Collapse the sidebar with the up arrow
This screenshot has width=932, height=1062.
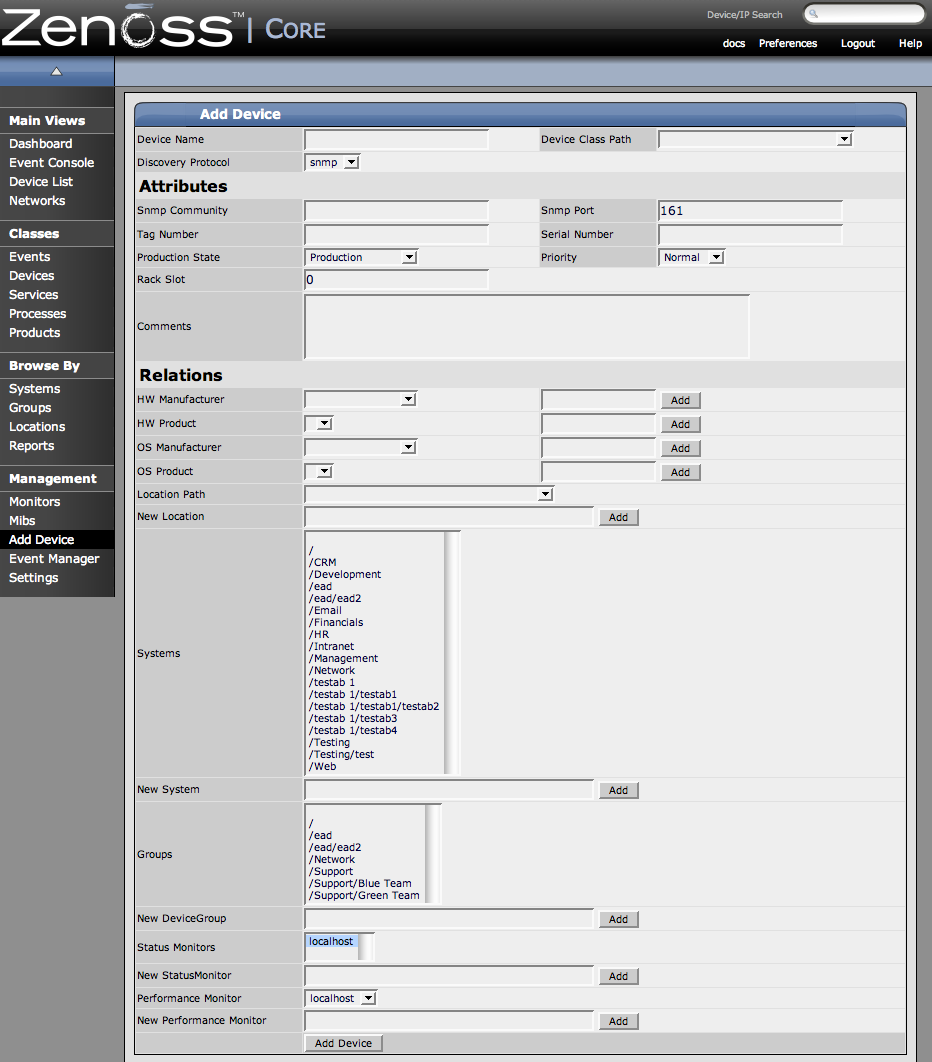click(x=57, y=71)
